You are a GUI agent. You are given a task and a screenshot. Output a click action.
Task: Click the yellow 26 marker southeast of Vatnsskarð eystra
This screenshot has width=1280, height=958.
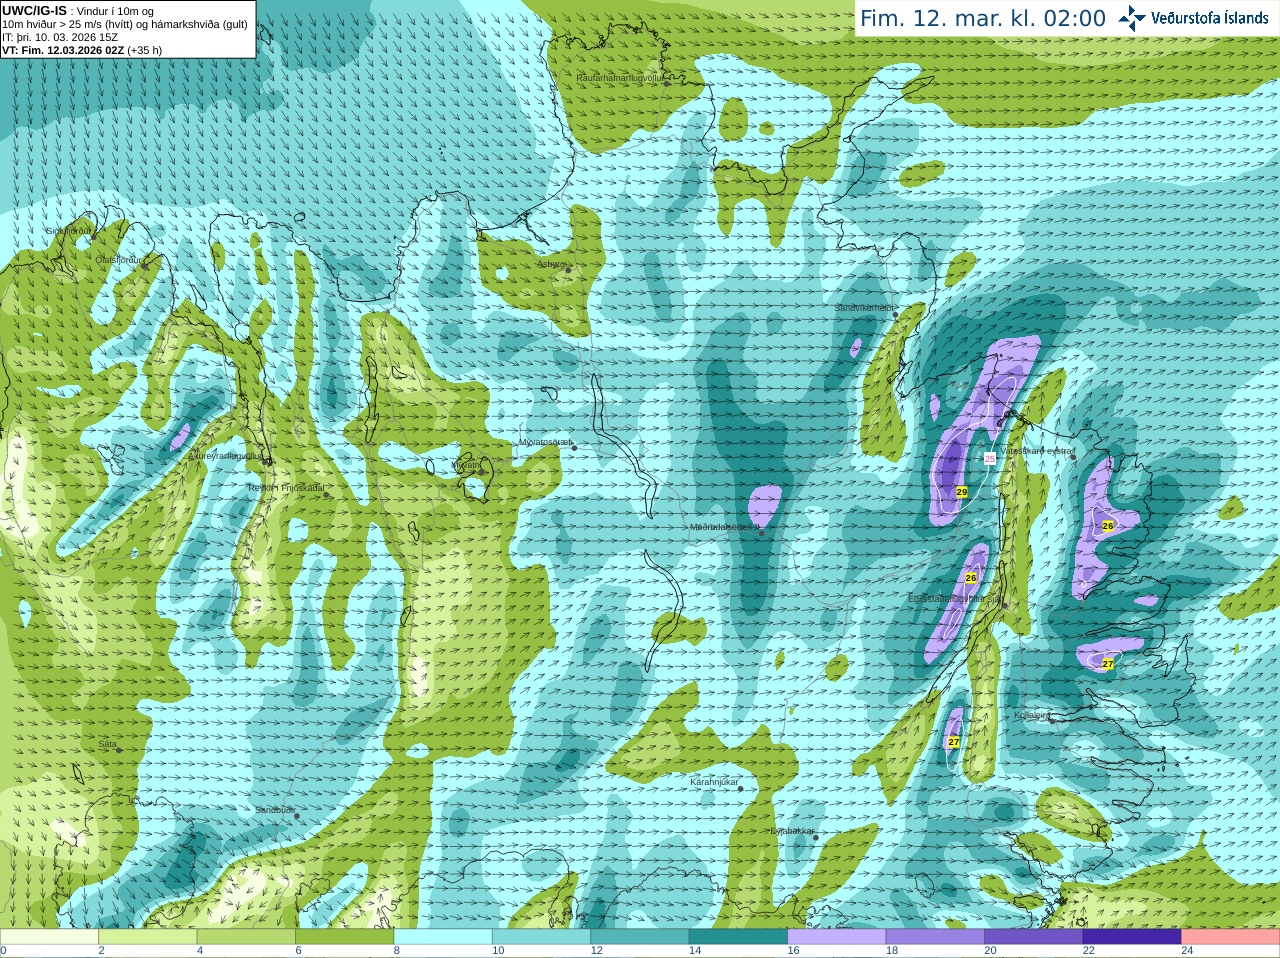(1108, 526)
